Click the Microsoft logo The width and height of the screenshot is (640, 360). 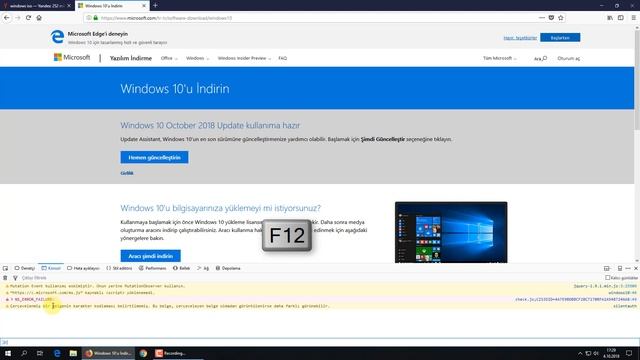click(x=72, y=58)
